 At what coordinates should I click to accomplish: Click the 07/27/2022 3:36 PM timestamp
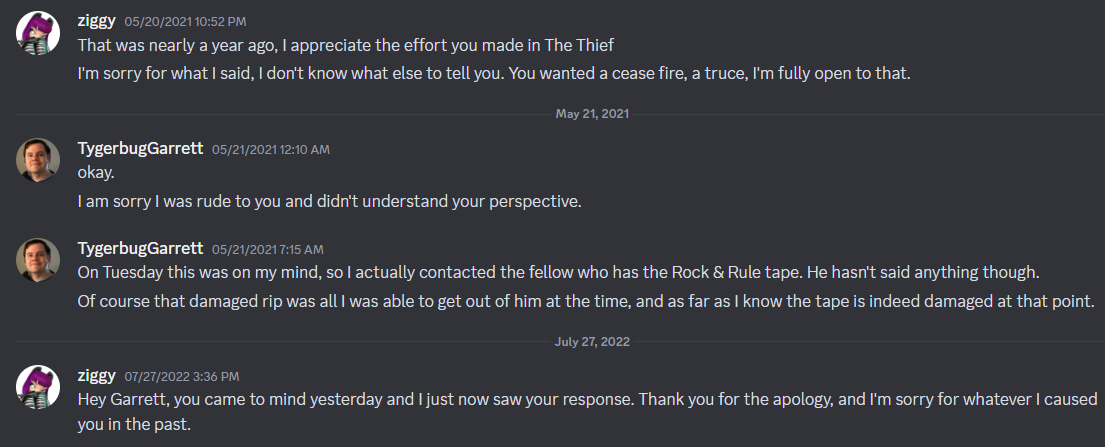click(x=181, y=377)
